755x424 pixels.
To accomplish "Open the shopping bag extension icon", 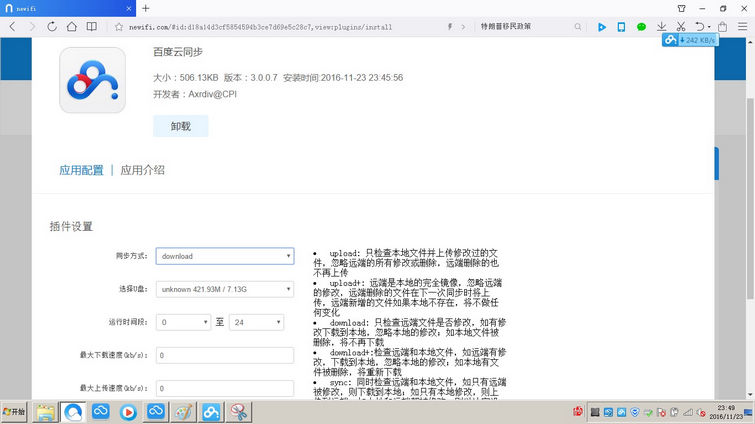I will tap(722, 26).
